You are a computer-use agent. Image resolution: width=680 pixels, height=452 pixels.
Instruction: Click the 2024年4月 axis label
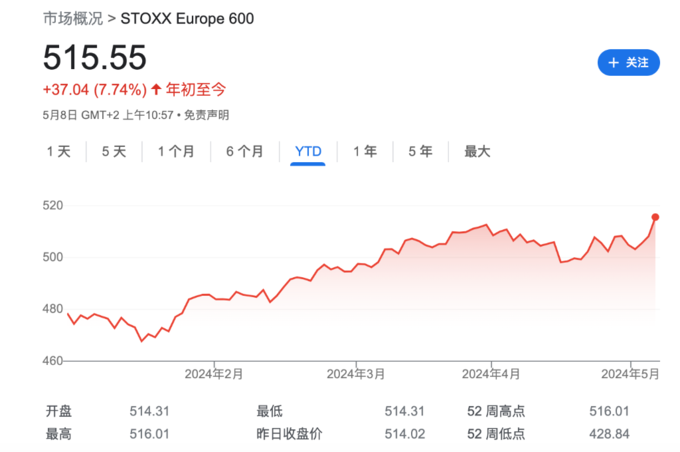tap(491, 374)
